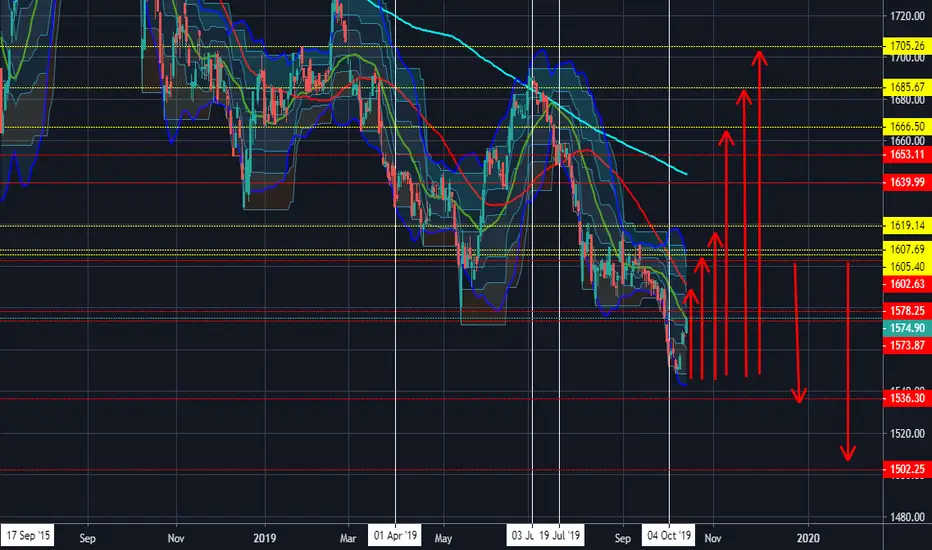Select the 01 Apr '19 date label

coord(395,535)
